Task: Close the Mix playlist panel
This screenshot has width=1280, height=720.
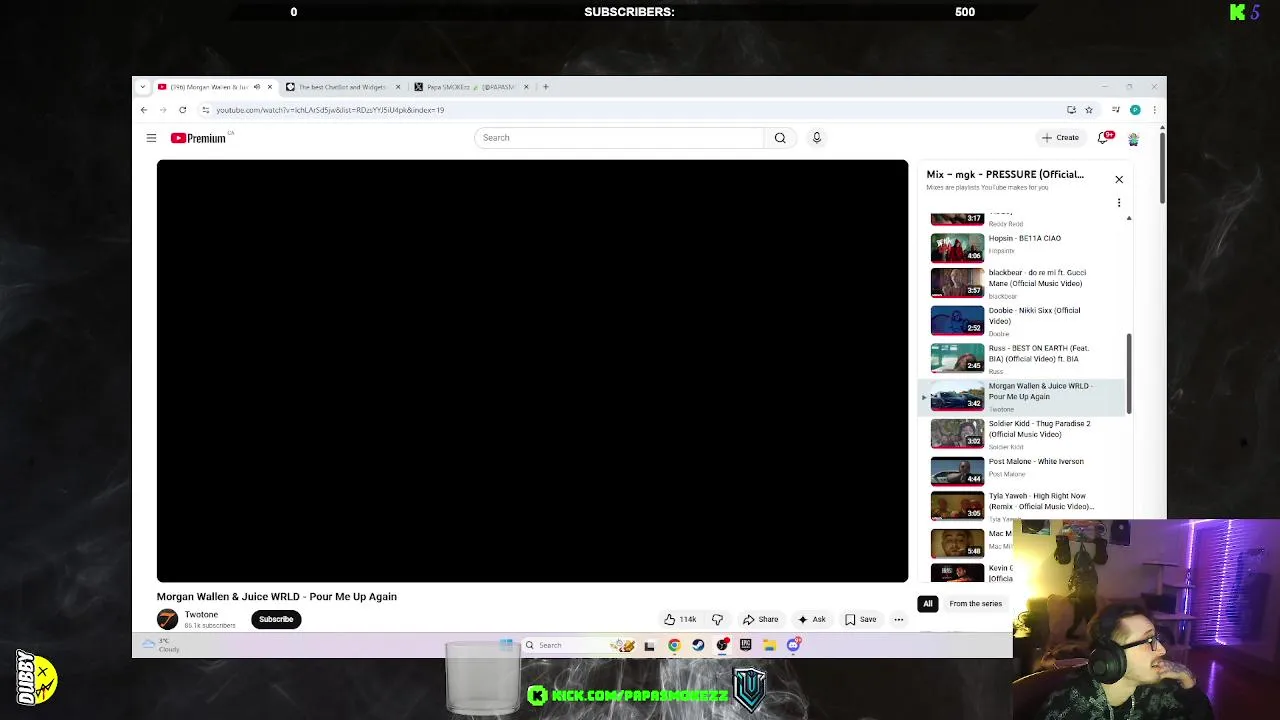Action: click(x=1119, y=179)
